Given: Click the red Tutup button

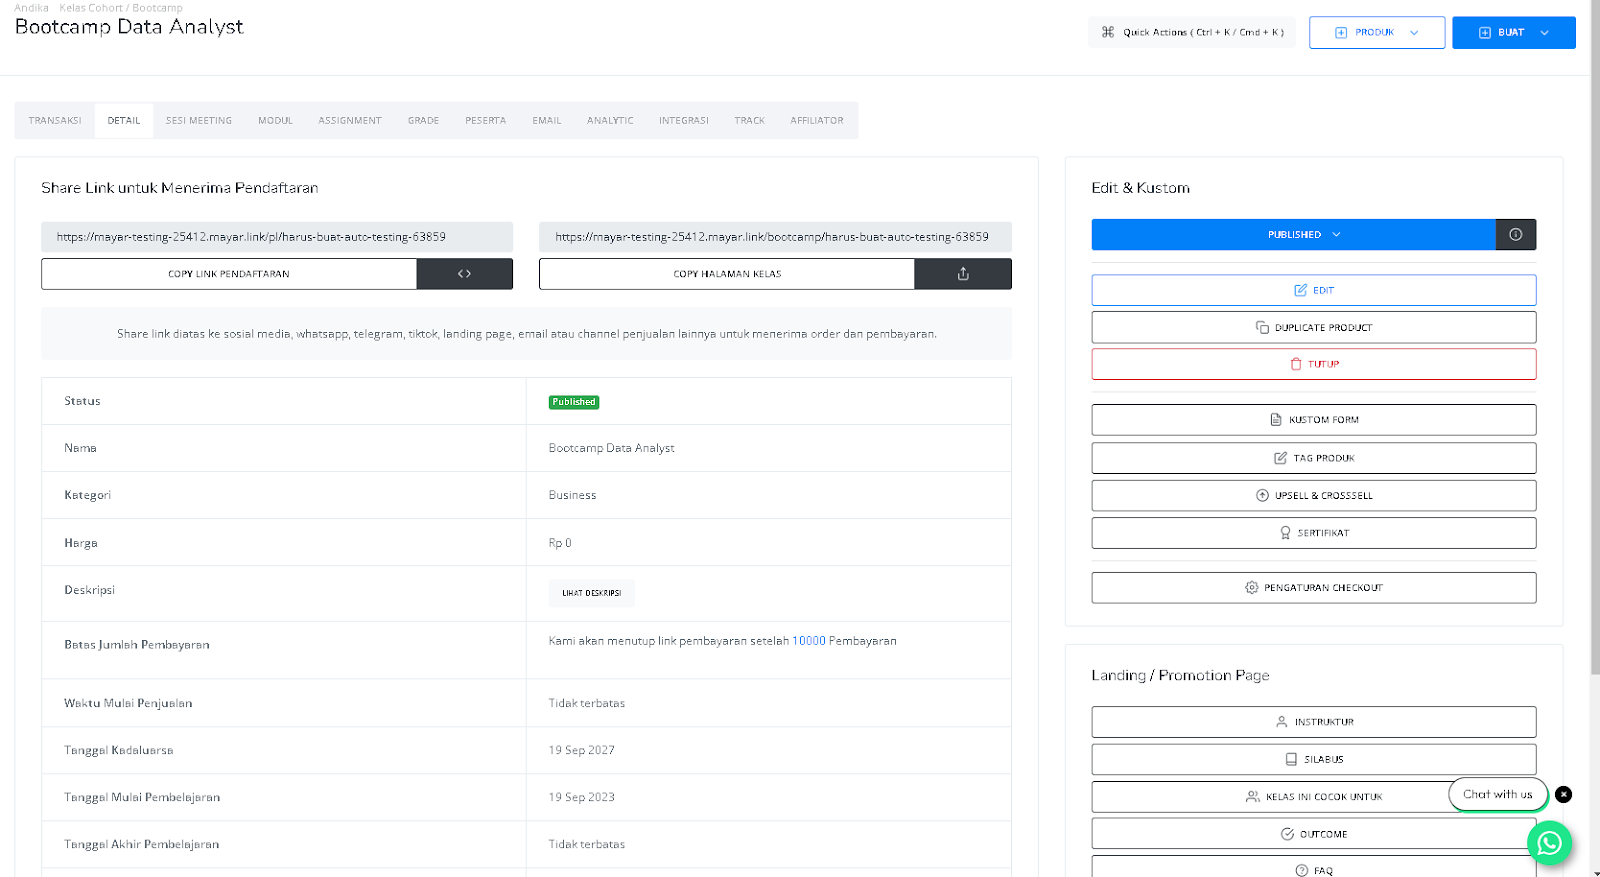Looking at the screenshot, I should 1314,364.
